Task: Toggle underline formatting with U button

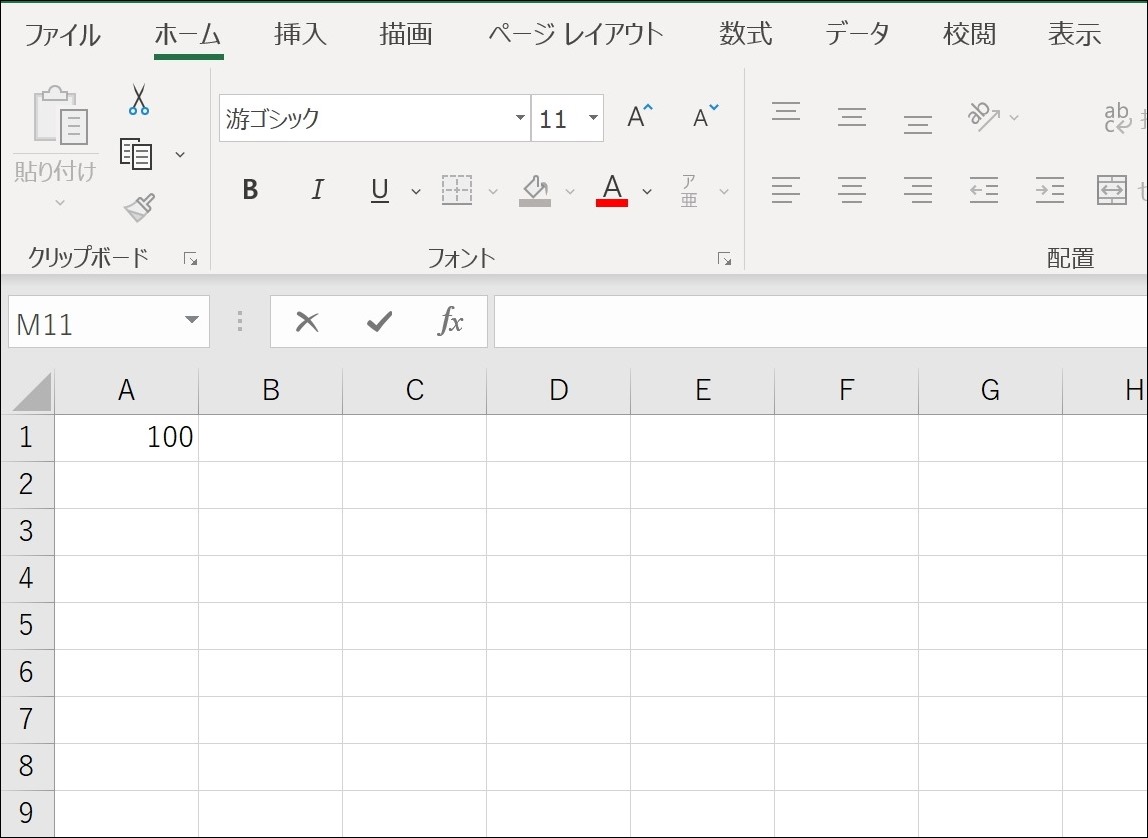Action: [380, 189]
